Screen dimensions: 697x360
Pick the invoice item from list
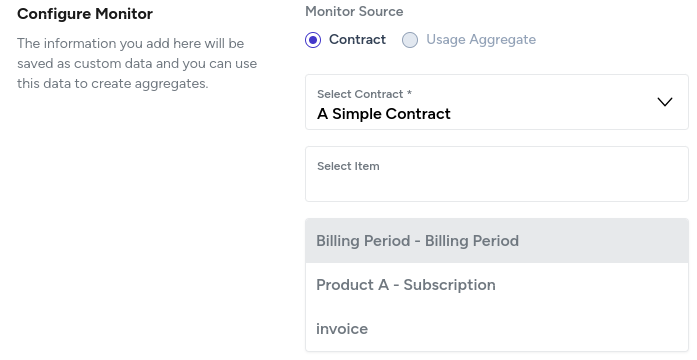click(x=497, y=329)
